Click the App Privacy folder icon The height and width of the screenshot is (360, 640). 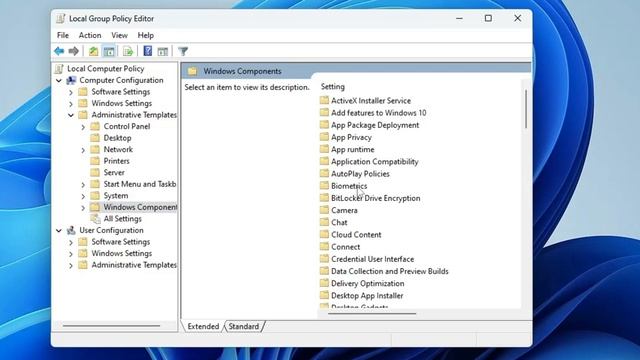[x=324, y=137]
